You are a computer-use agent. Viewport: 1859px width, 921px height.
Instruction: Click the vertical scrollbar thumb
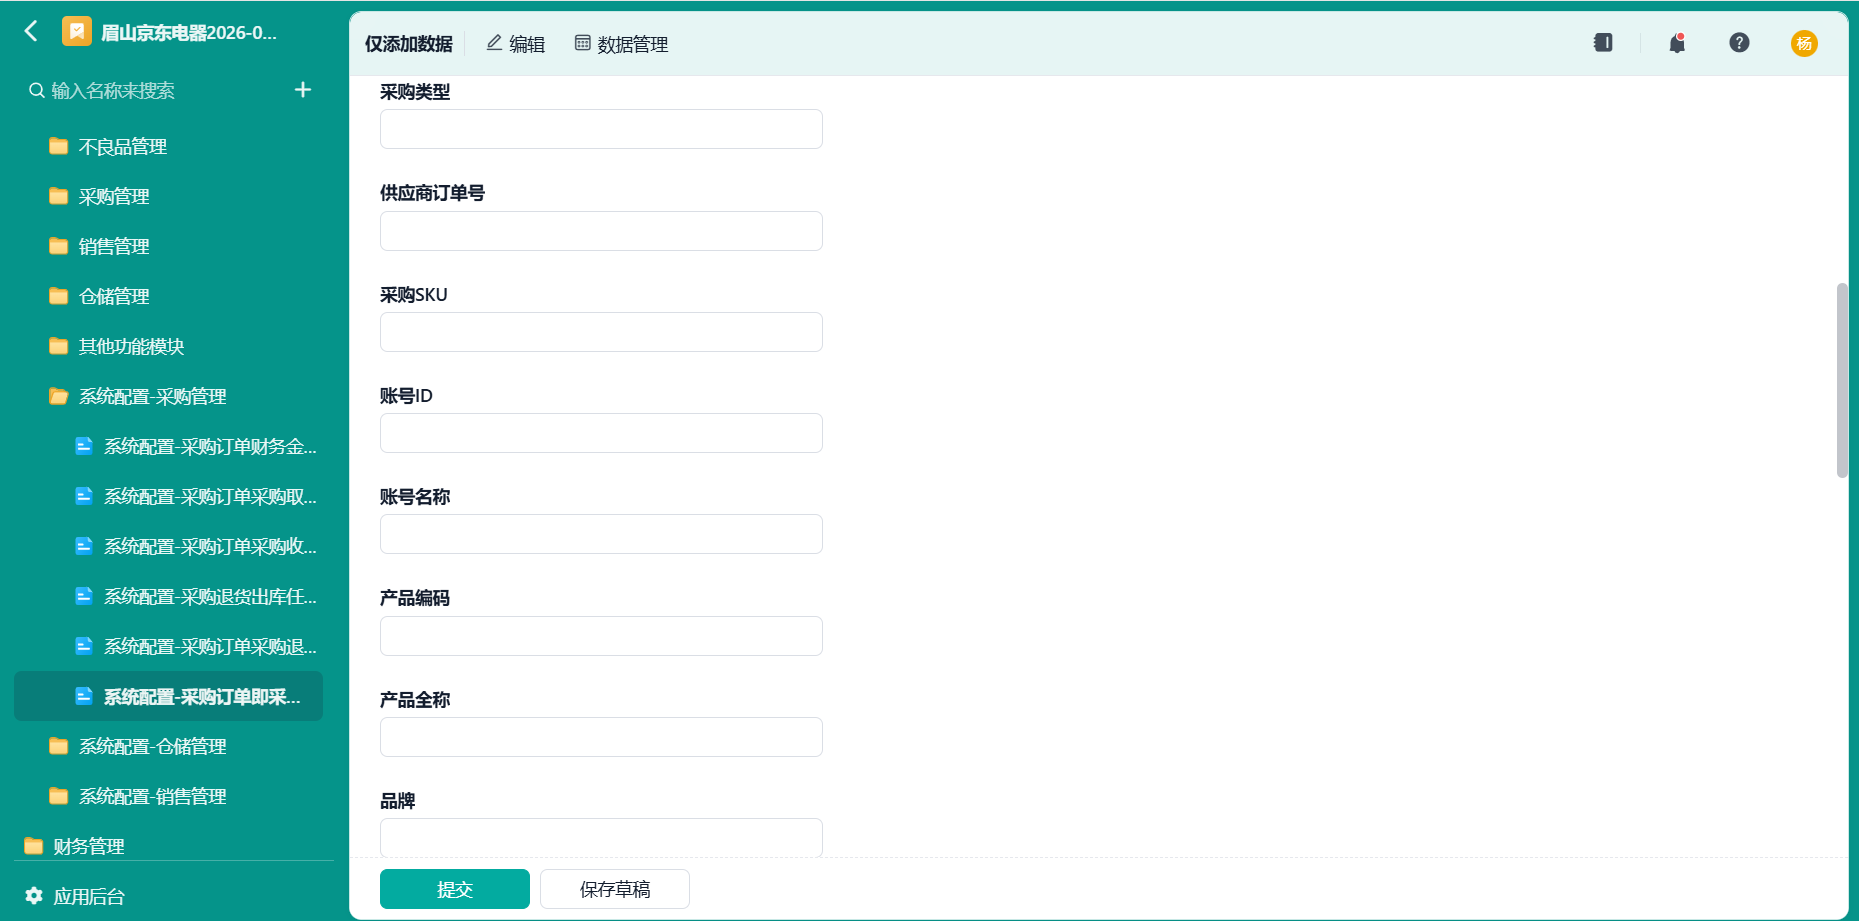click(1842, 381)
